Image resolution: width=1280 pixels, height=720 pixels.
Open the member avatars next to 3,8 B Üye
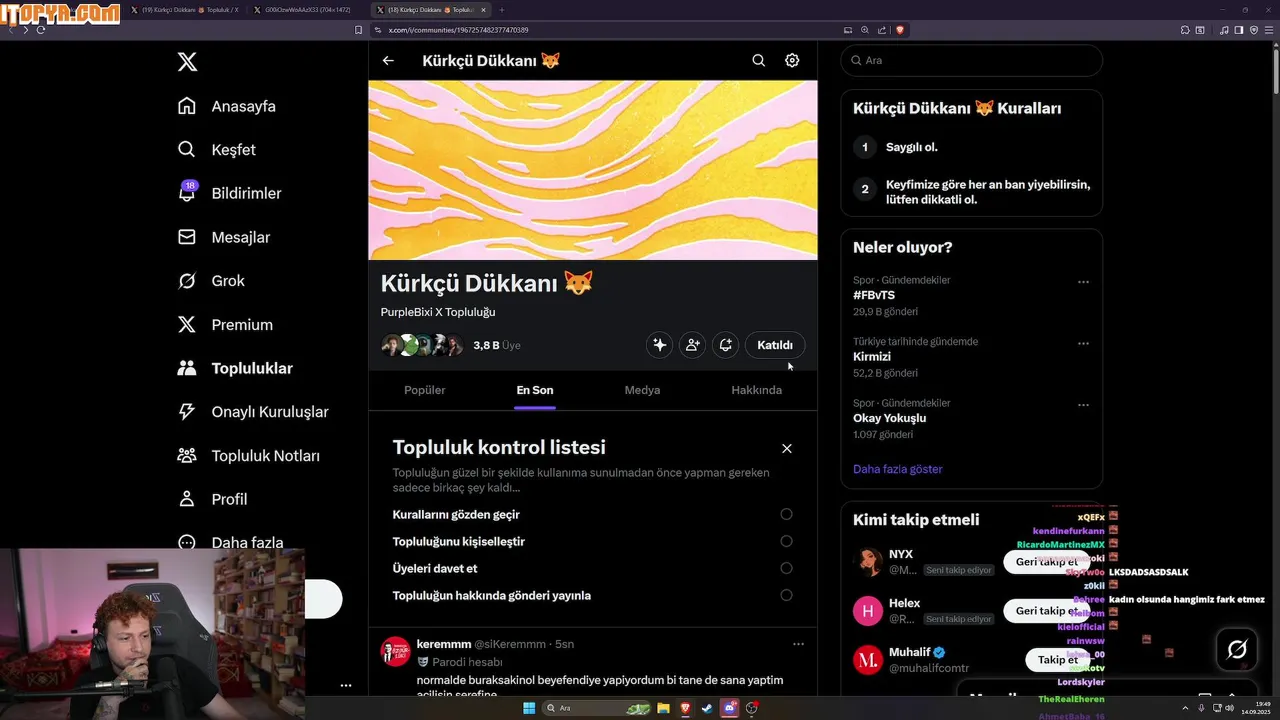(x=423, y=345)
